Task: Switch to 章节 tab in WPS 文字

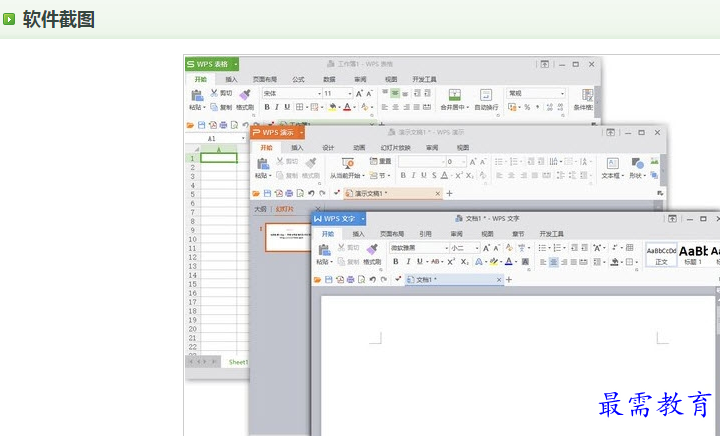Action: pos(518,234)
